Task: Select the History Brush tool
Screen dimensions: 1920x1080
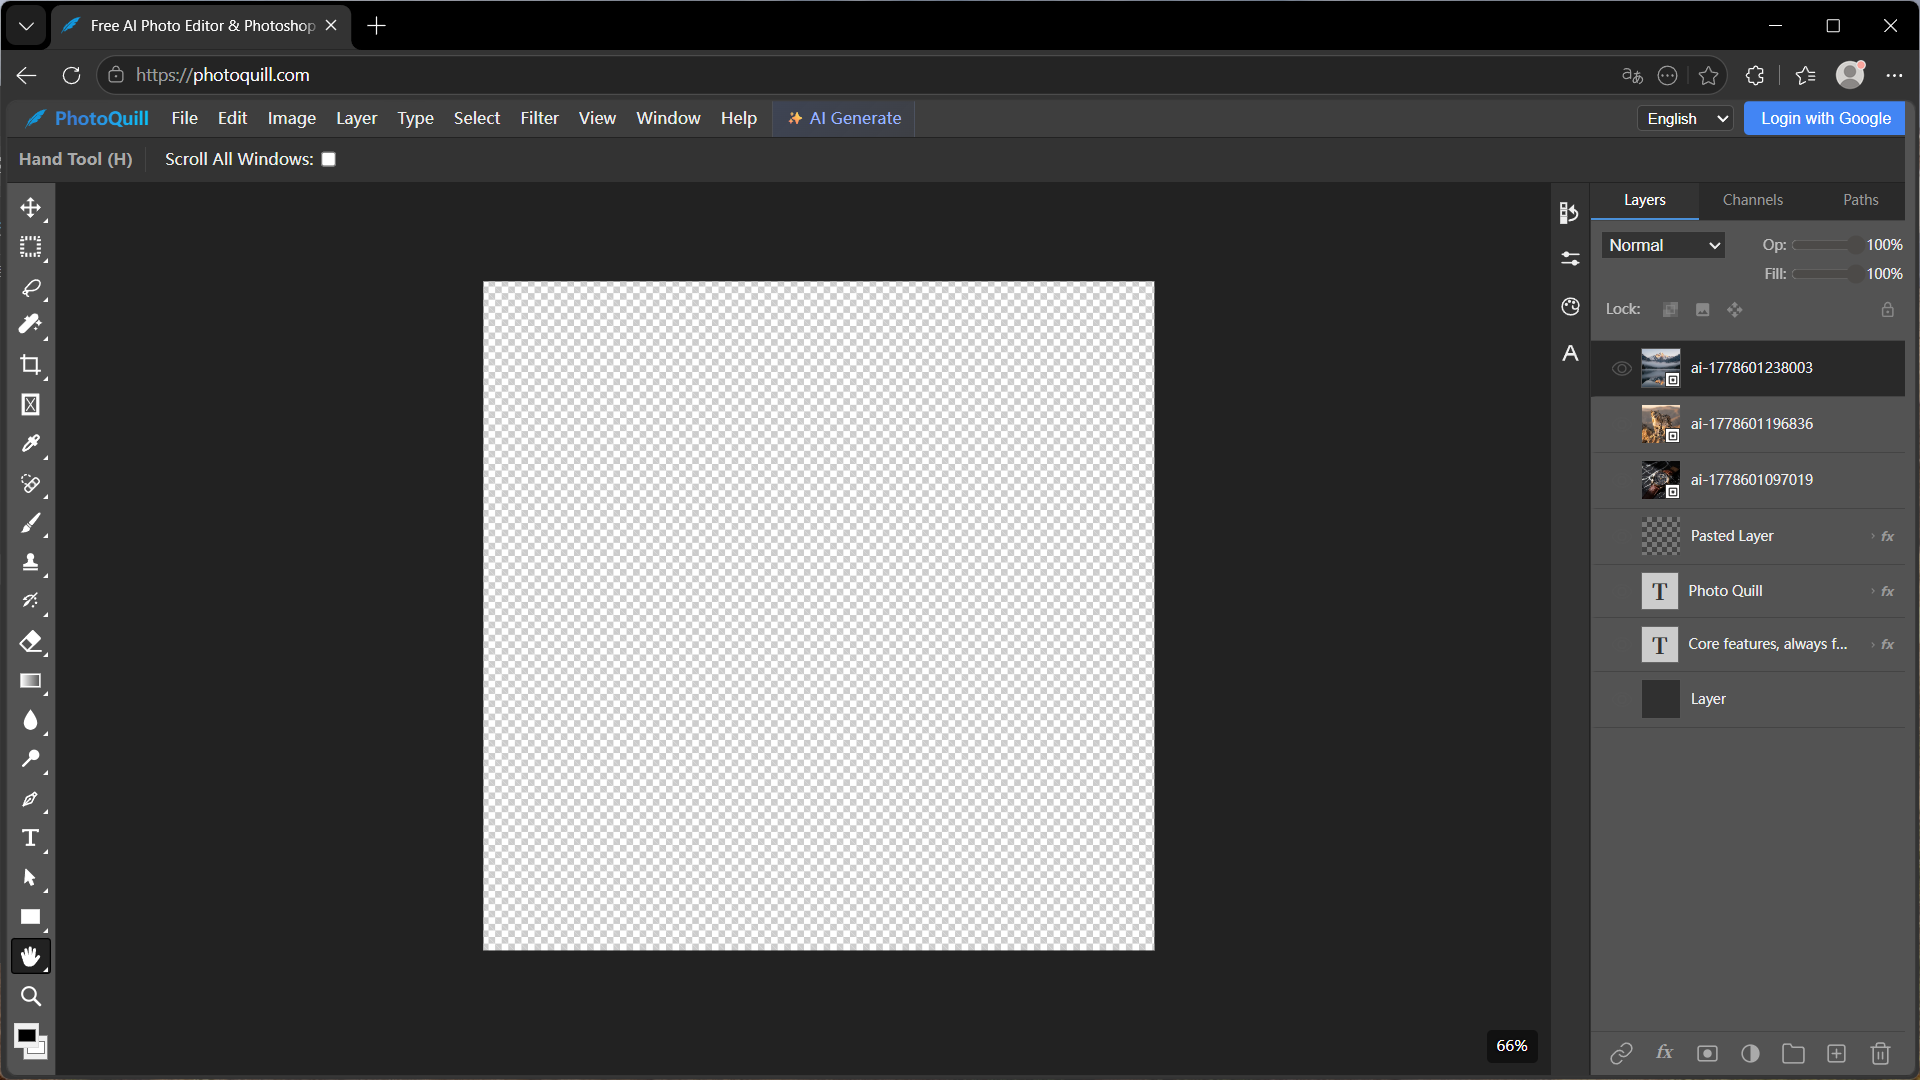Action: coord(30,602)
